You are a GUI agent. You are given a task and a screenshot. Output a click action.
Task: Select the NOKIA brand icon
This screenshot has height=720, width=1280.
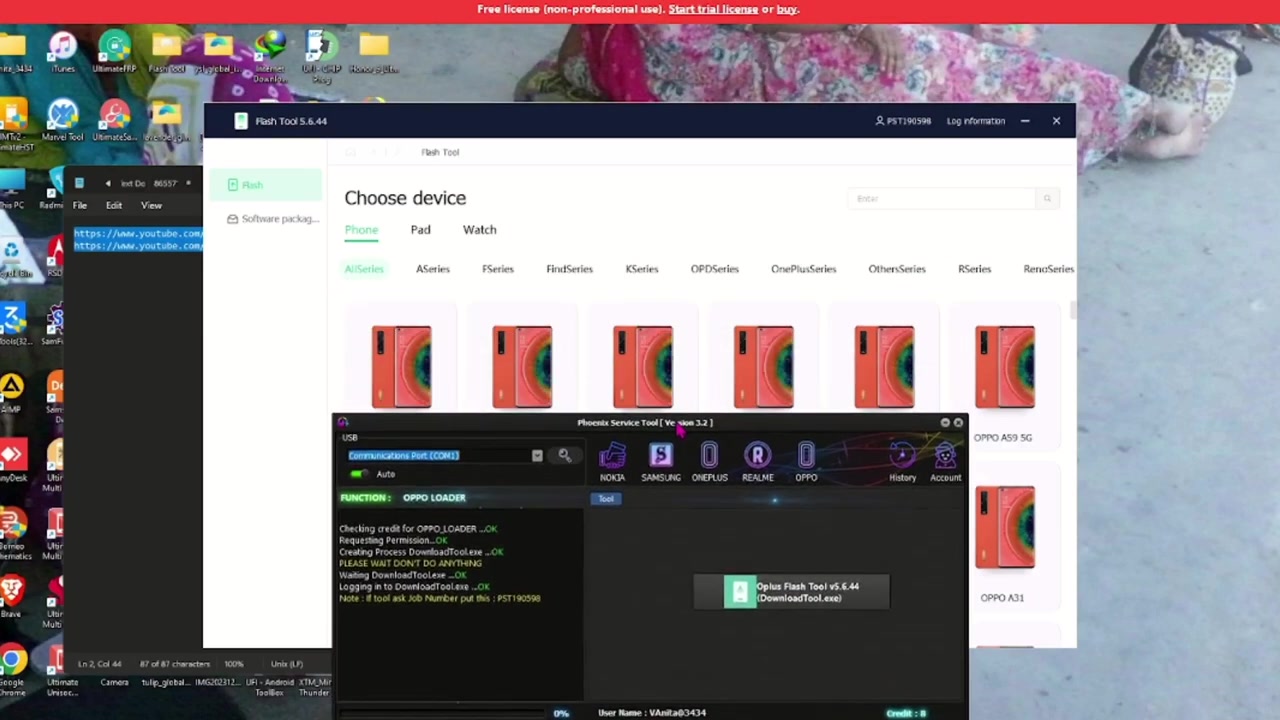(x=612, y=463)
